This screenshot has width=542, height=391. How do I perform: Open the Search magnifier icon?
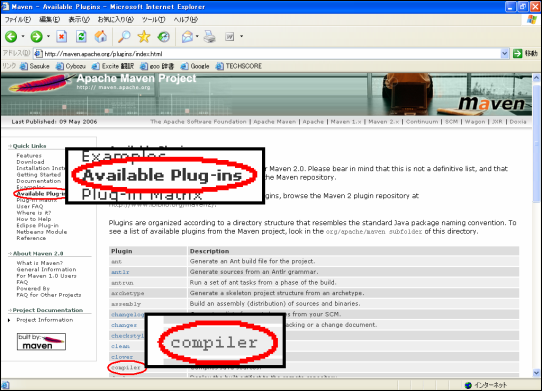pyautogui.click(x=124, y=36)
